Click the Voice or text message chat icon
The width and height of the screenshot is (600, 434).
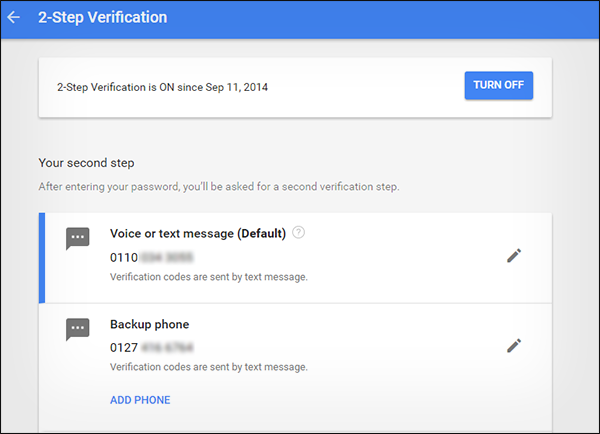click(78, 238)
